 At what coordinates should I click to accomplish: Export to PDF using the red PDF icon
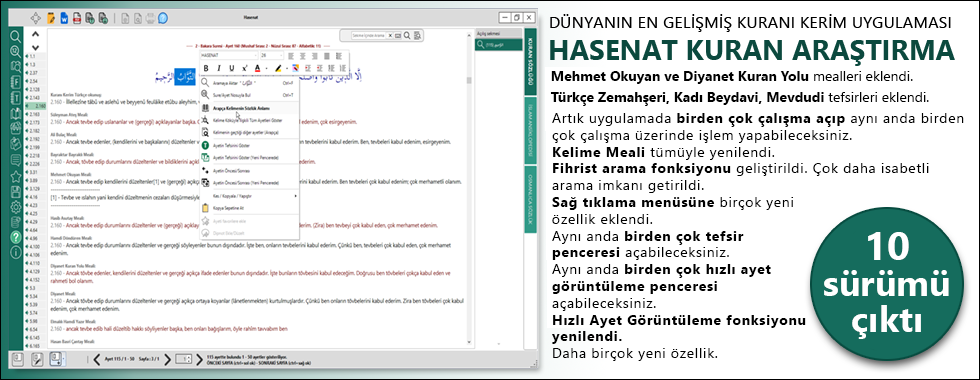pyautogui.click(x=77, y=18)
